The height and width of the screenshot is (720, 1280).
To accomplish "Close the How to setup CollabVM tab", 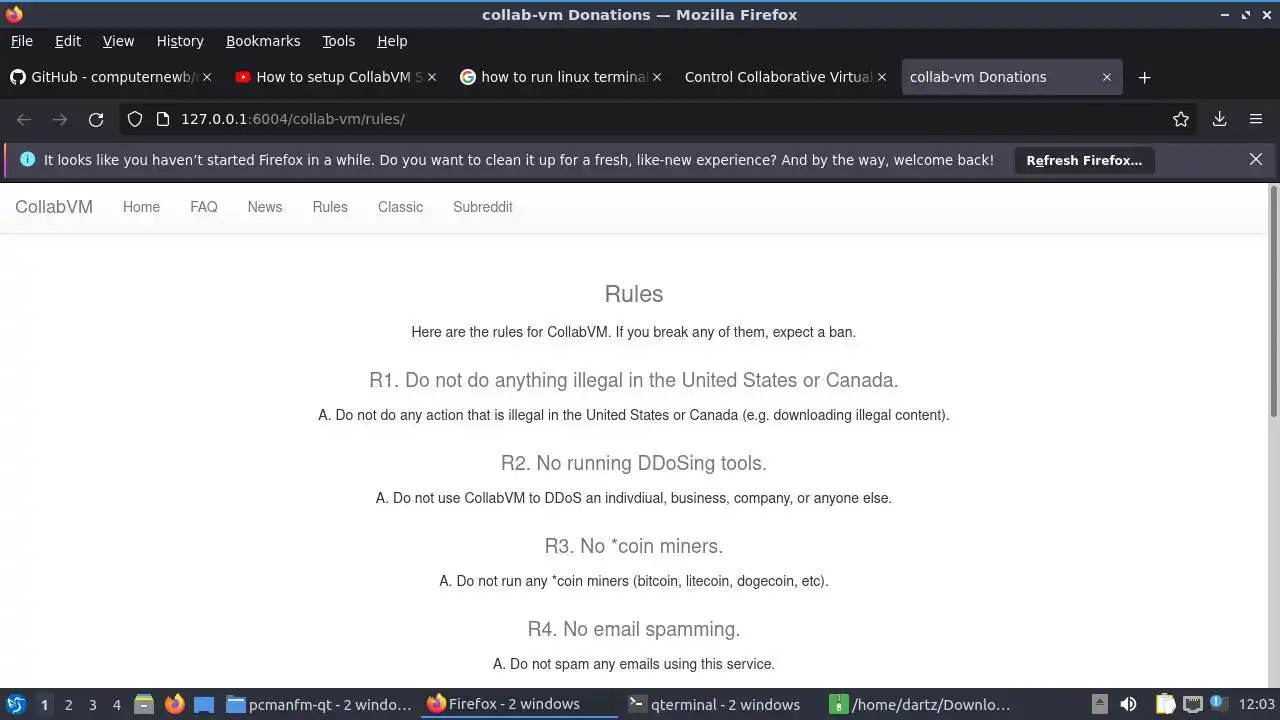I will (432, 77).
